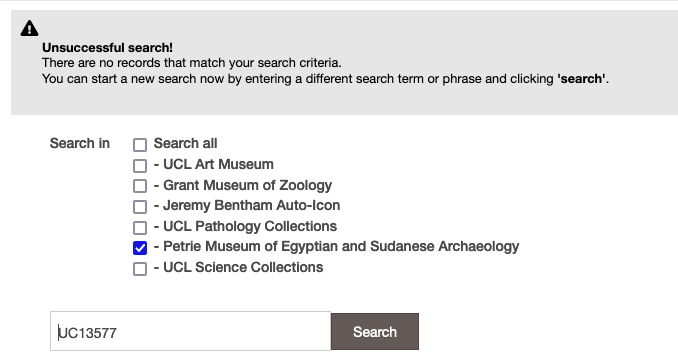Click the Search button

tap(375, 331)
